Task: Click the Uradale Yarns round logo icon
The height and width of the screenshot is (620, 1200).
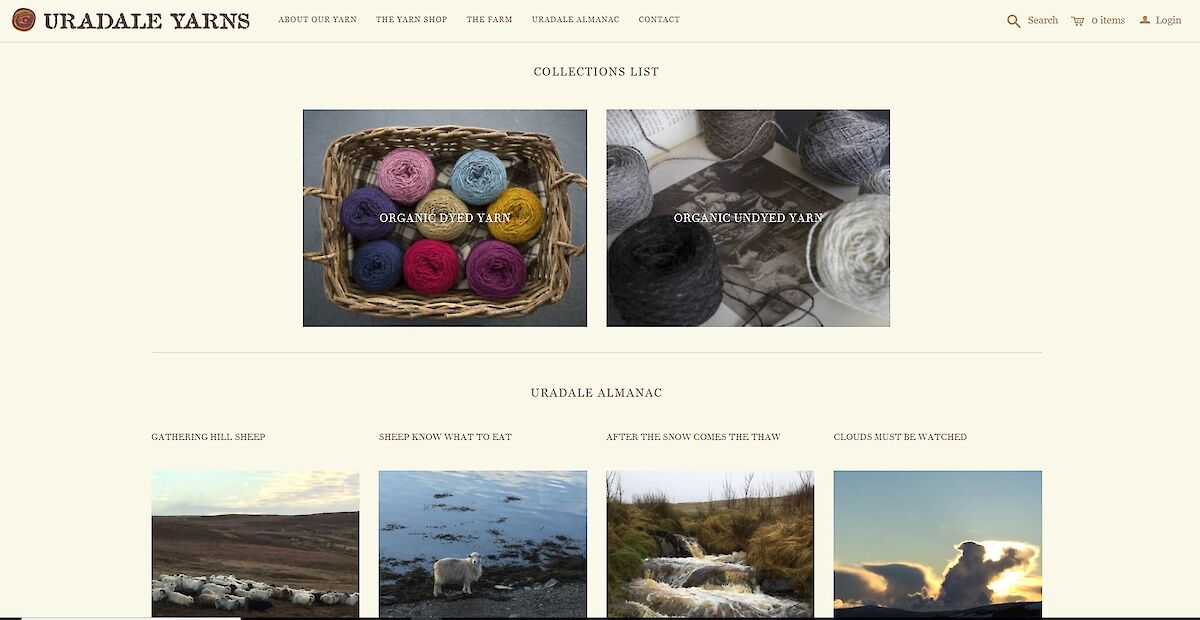Action: coord(24,20)
